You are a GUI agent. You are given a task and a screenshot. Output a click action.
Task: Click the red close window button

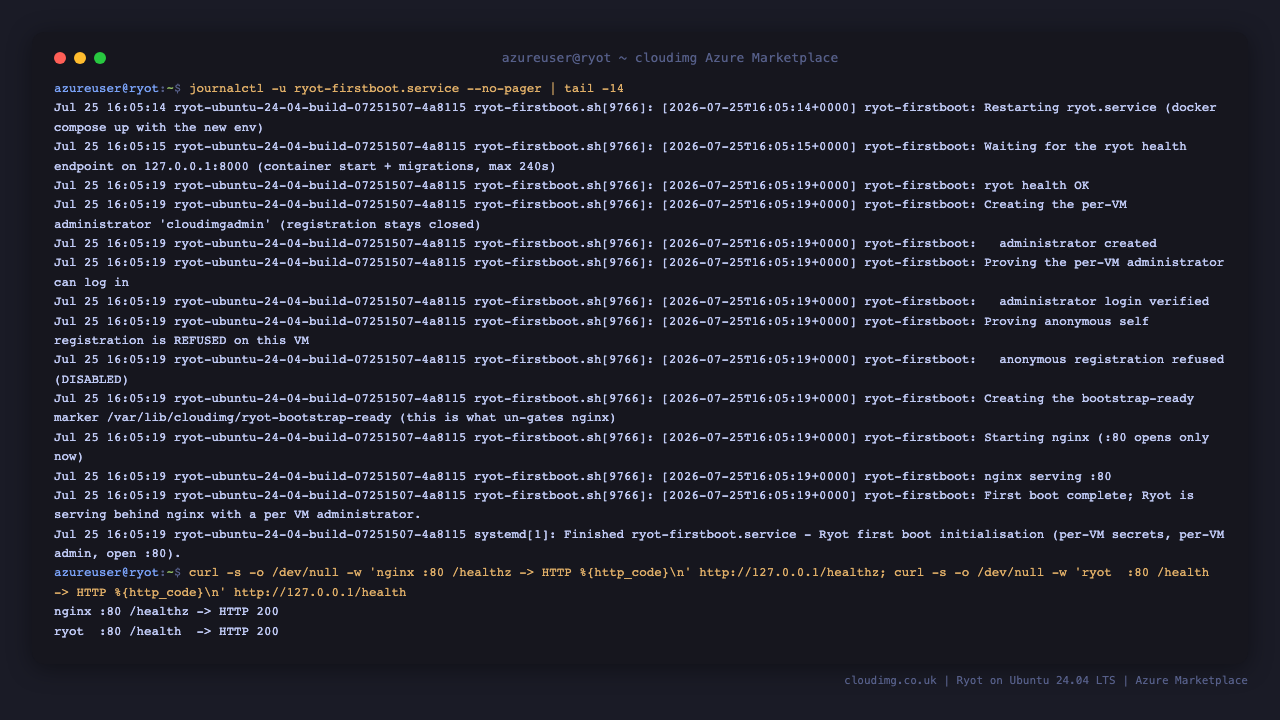tap(60, 58)
